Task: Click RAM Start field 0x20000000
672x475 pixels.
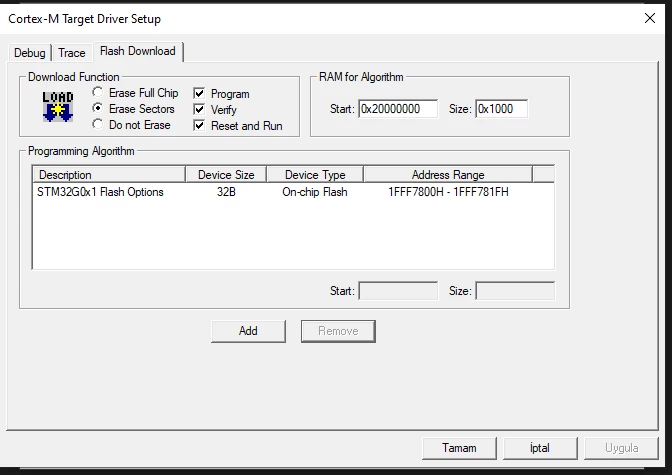Action: point(398,109)
